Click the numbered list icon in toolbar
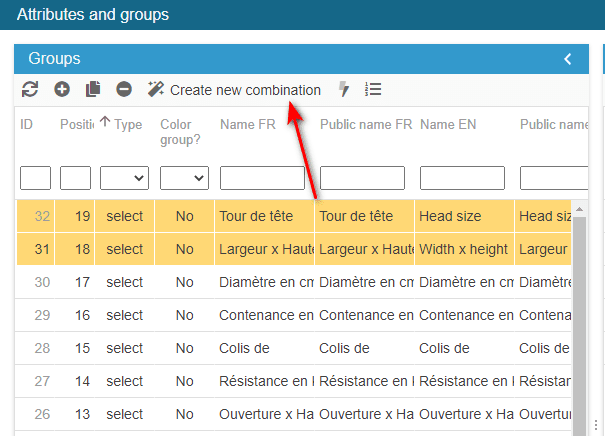Screen dimensions: 605x436 pyautogui.click(x=373, y=90)
